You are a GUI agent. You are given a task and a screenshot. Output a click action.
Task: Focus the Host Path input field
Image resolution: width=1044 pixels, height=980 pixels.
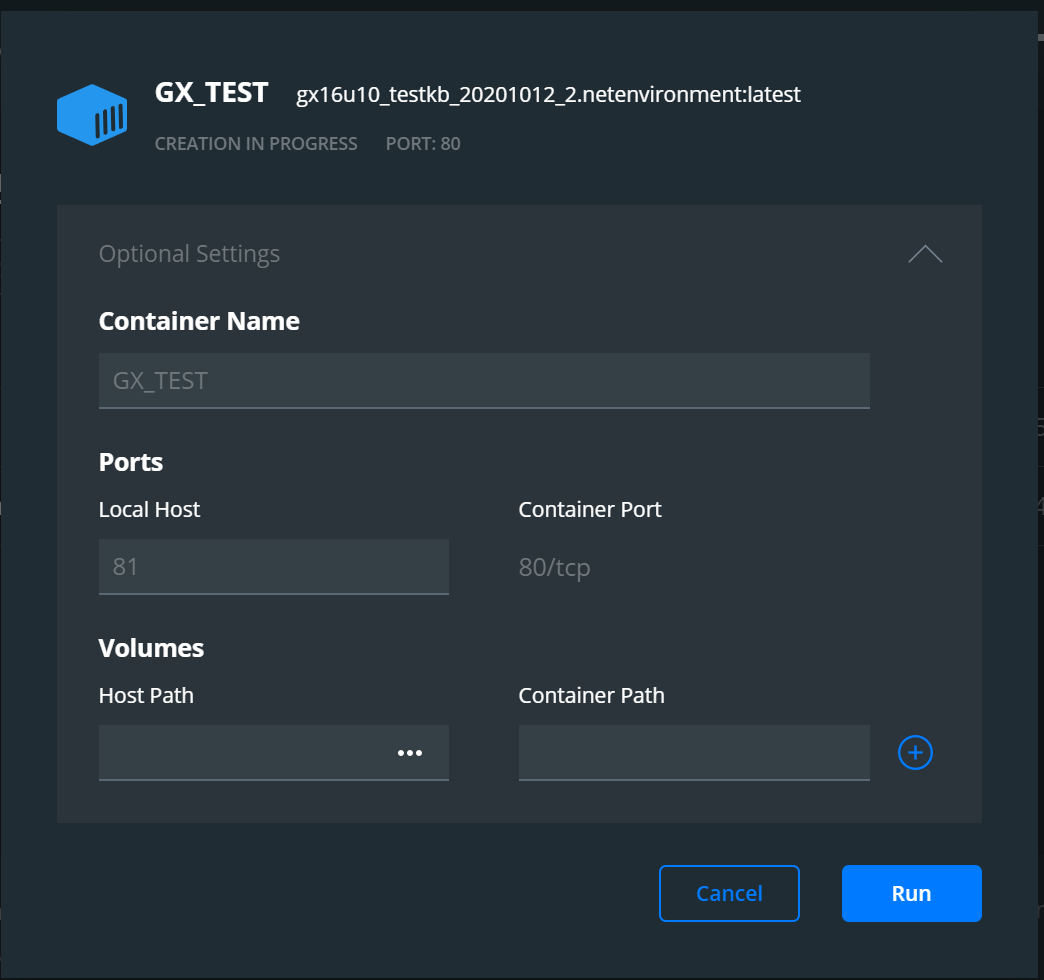pos(274,752)
